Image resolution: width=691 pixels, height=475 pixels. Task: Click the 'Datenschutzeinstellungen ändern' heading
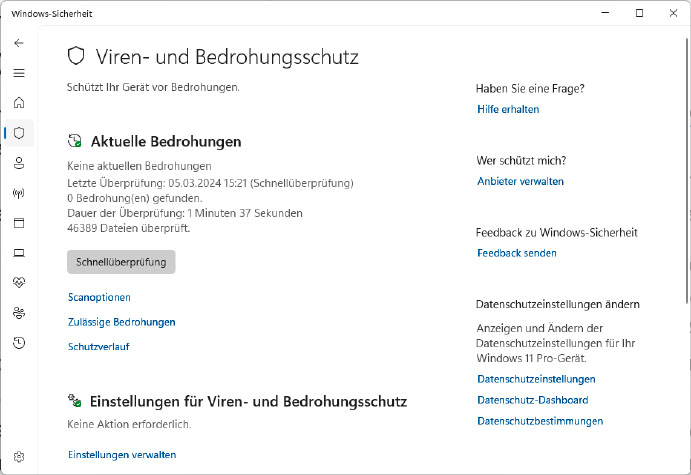point(558,304)
